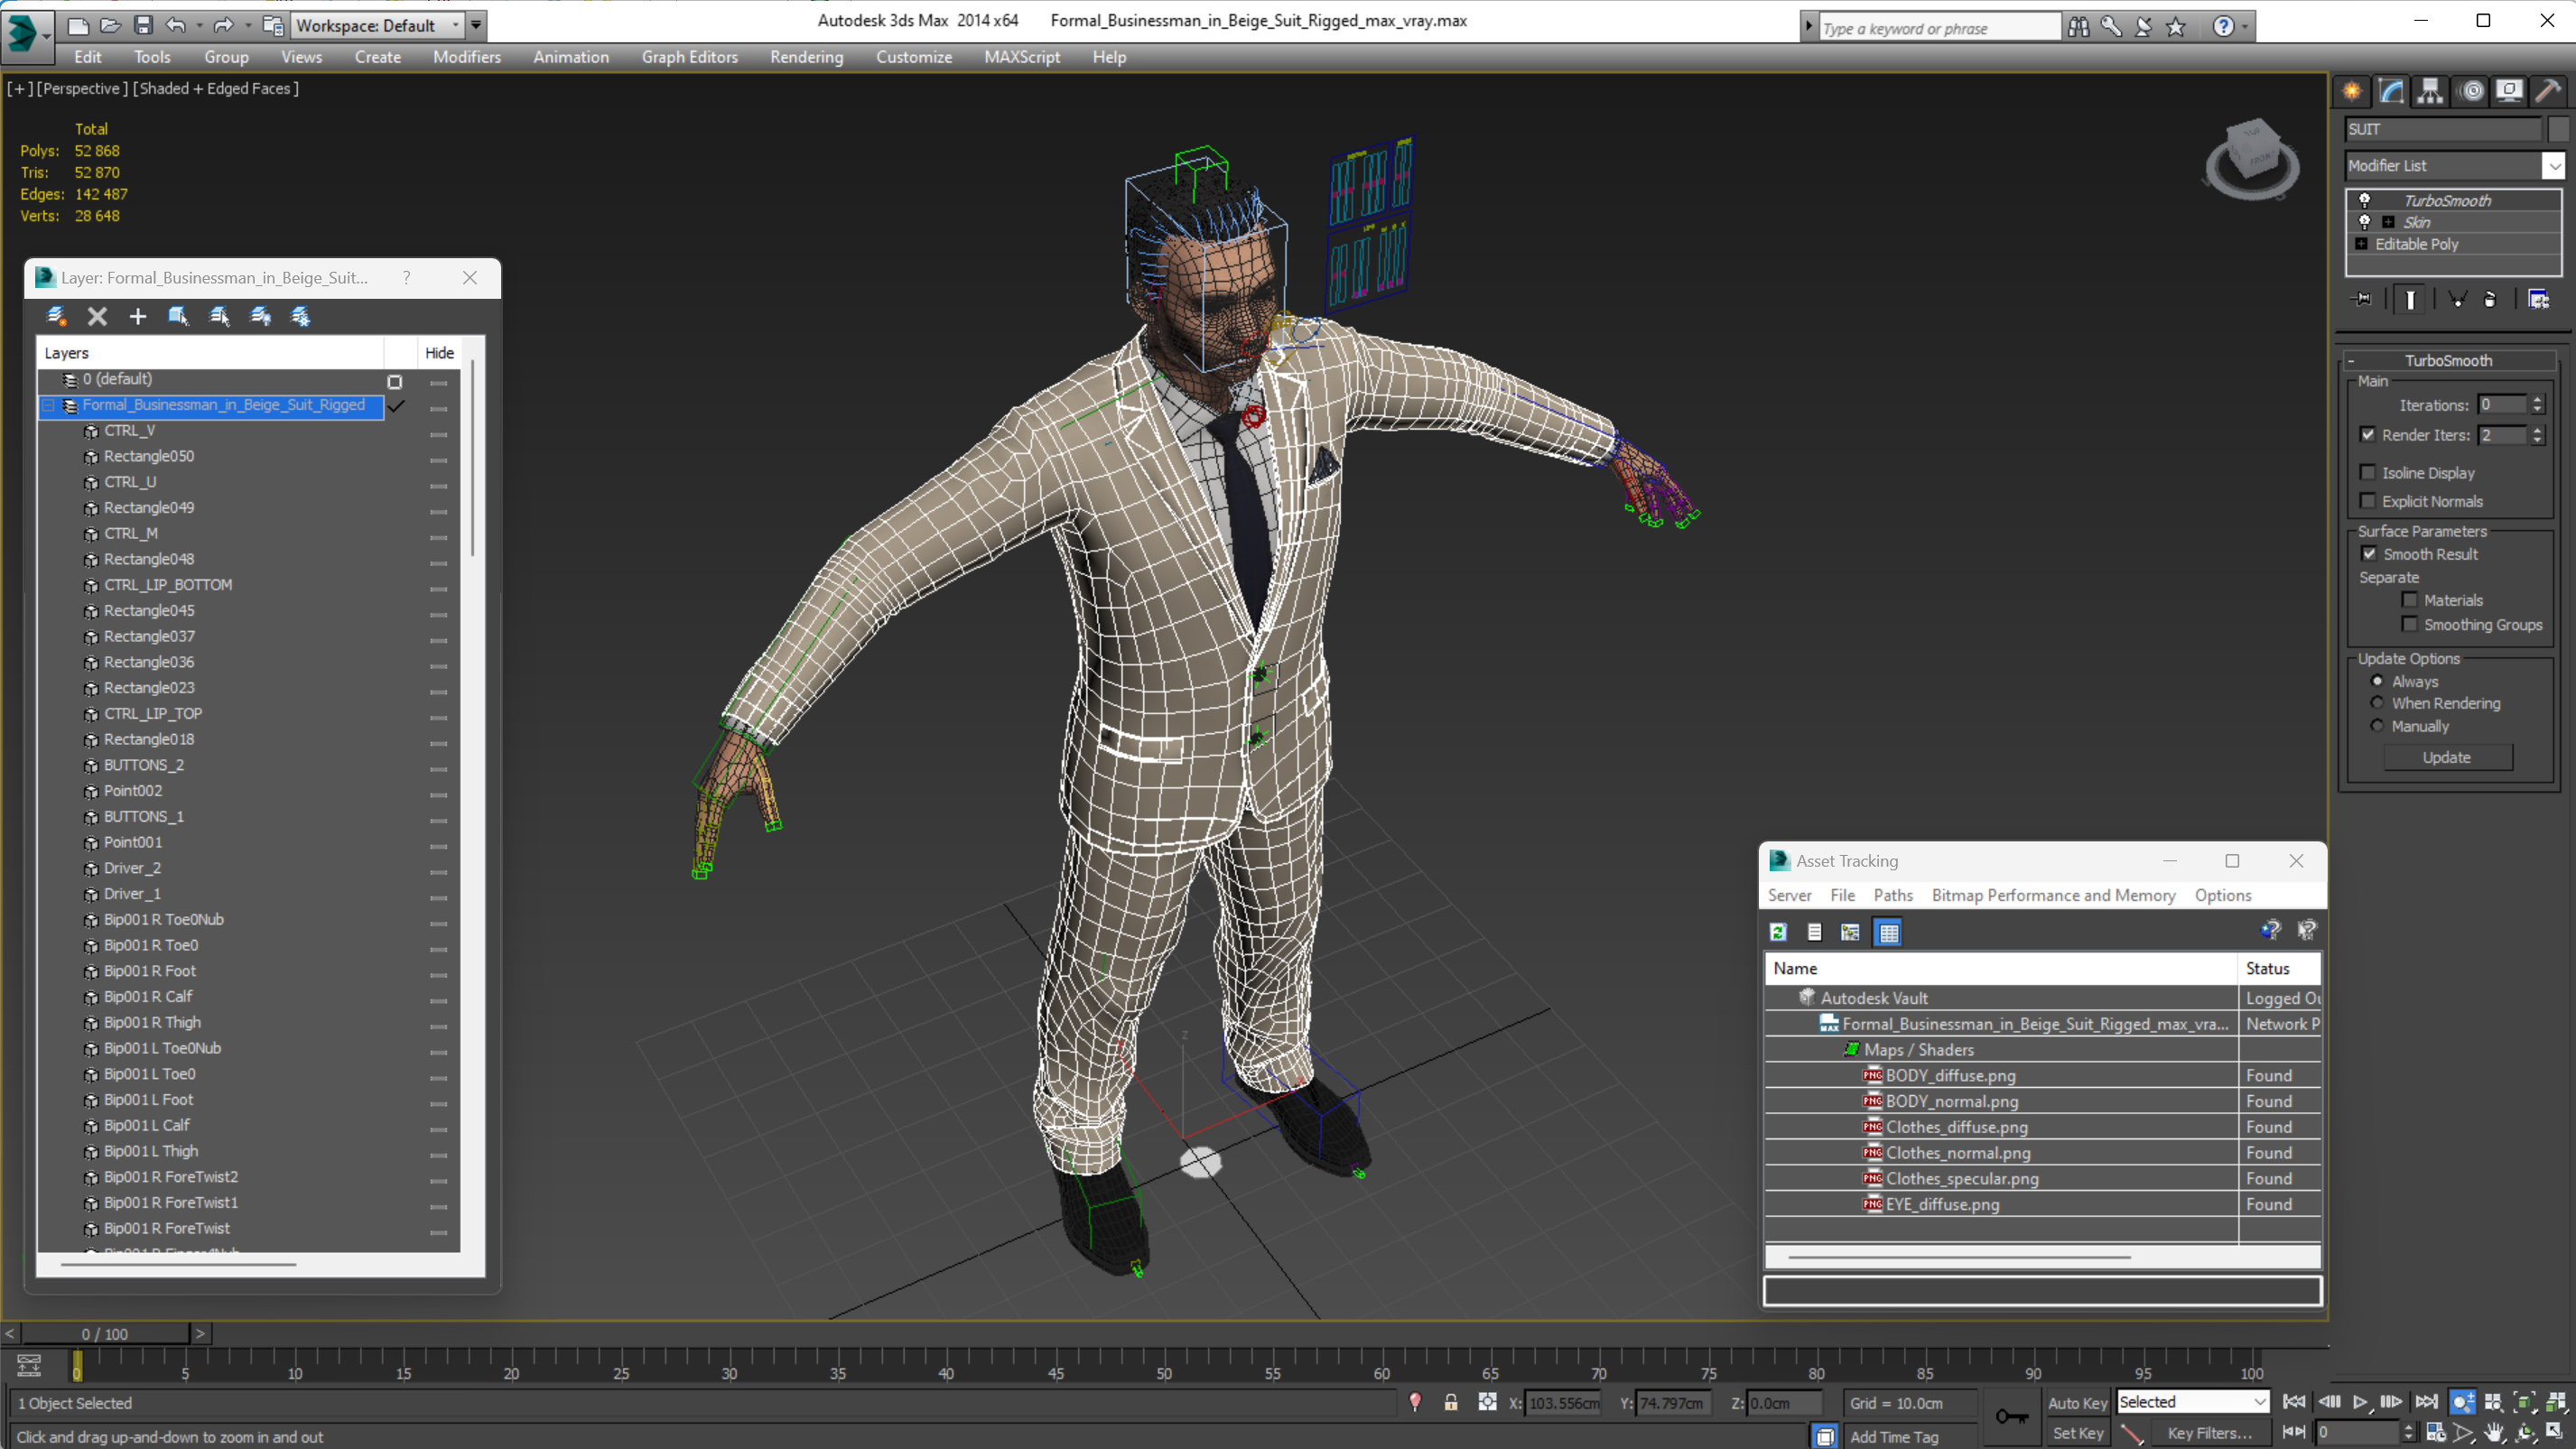
Task: Increase the Iterations spinner value
Action: (2537, 400)
